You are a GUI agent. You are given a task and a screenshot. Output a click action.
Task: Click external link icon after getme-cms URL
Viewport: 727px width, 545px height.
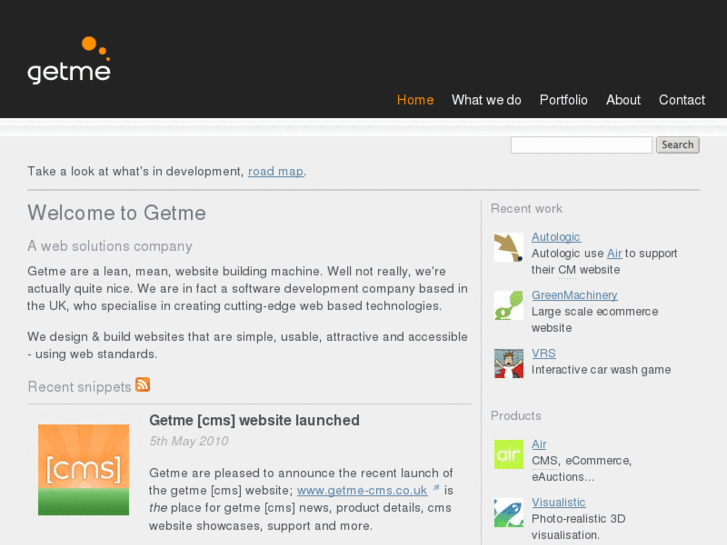pyautogui.click(x=436, y=488)
